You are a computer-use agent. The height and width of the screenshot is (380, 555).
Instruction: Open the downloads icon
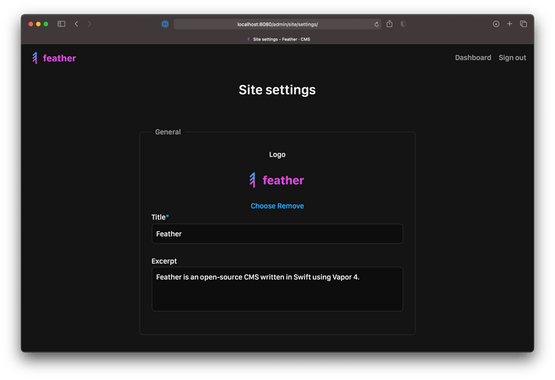tap(496, 24)
